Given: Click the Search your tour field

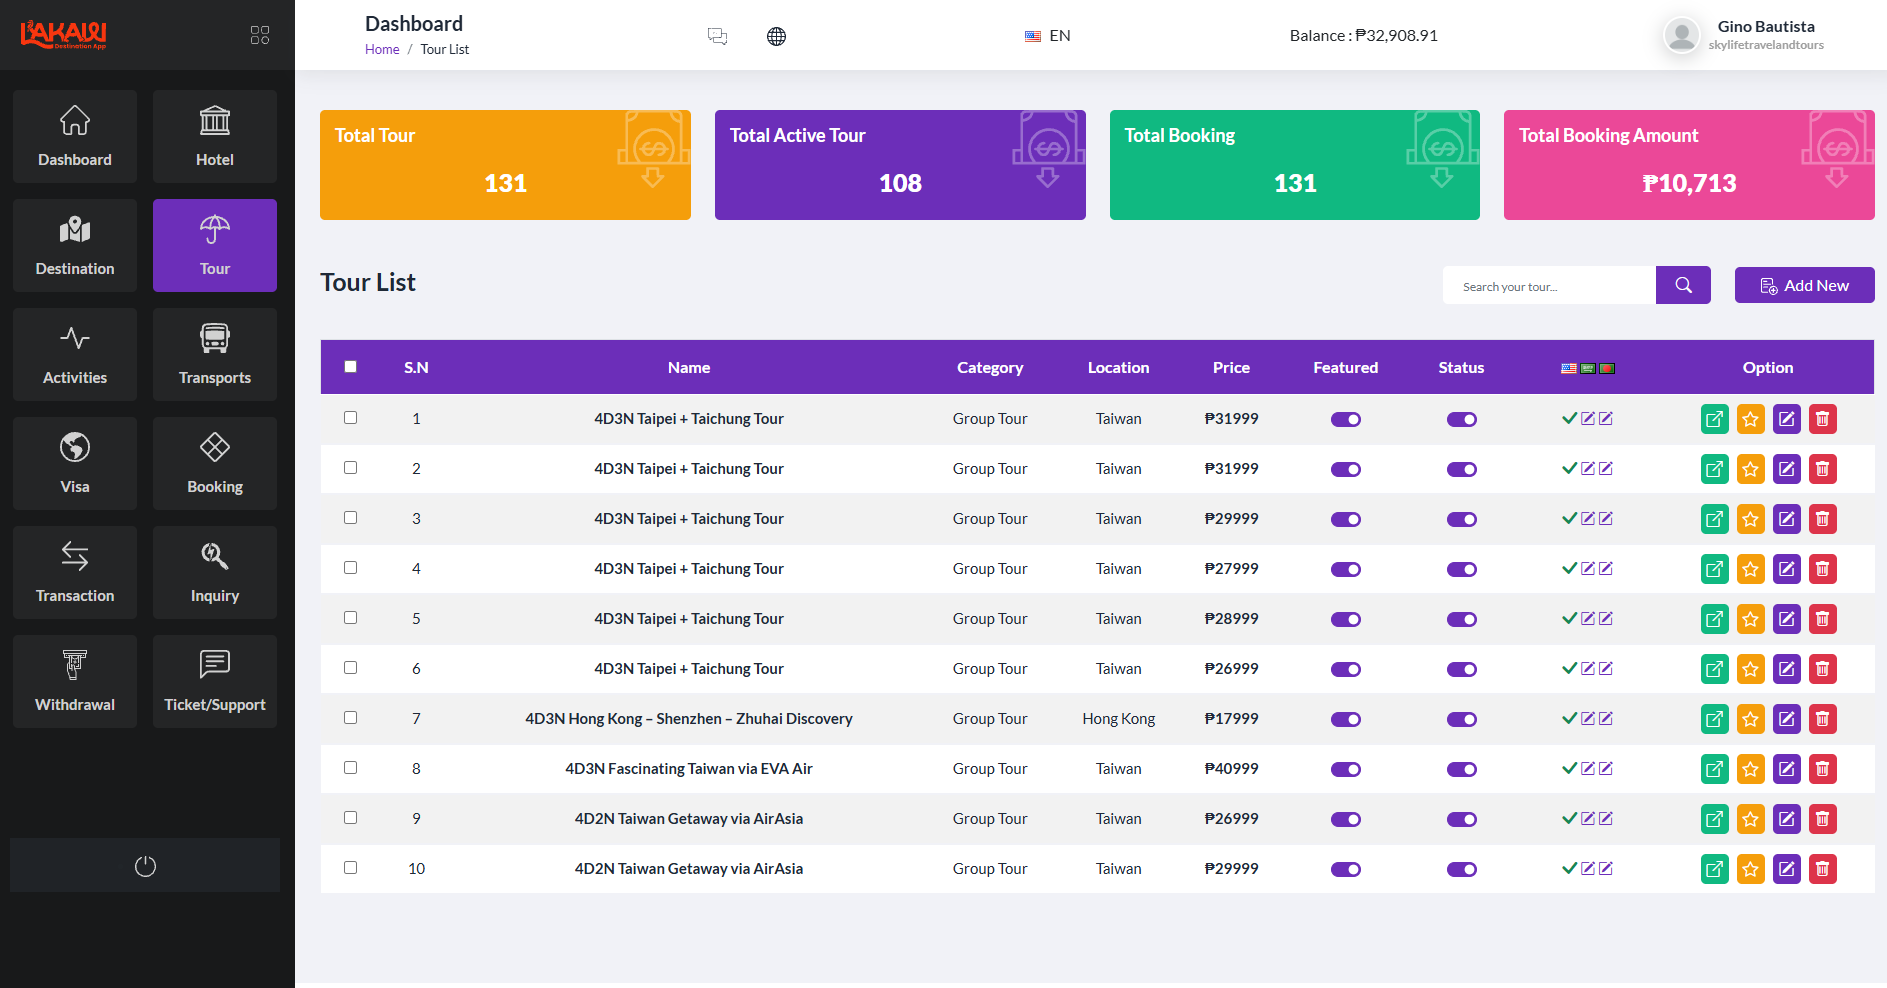Looking at the screenshot, I should 1549,286.
